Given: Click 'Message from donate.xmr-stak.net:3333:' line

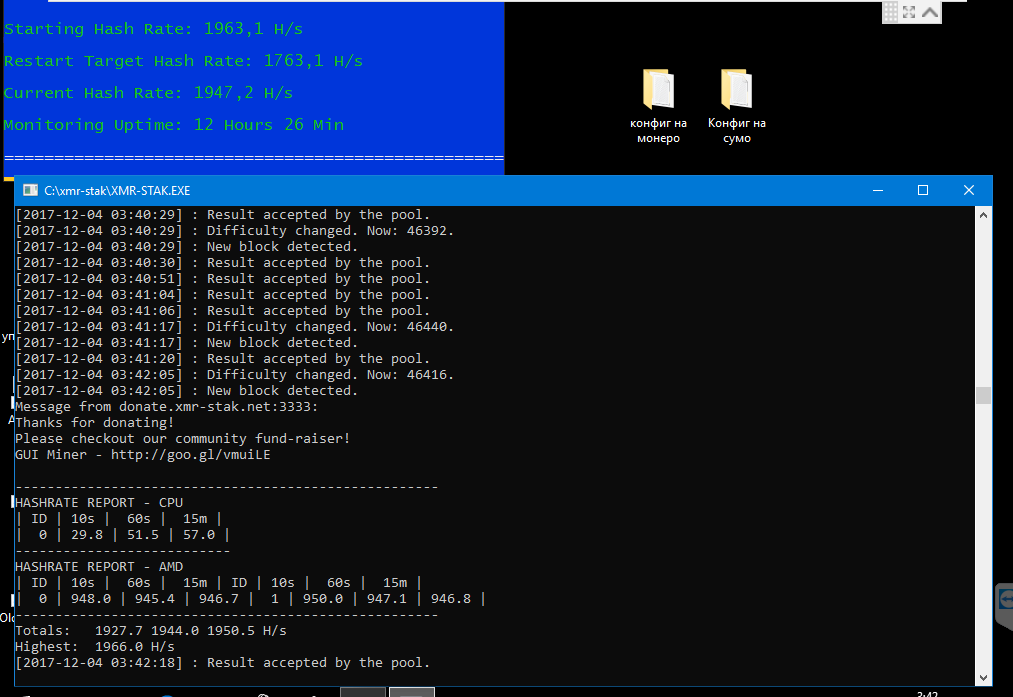Looking at the screenshot, I should point(167,407).
